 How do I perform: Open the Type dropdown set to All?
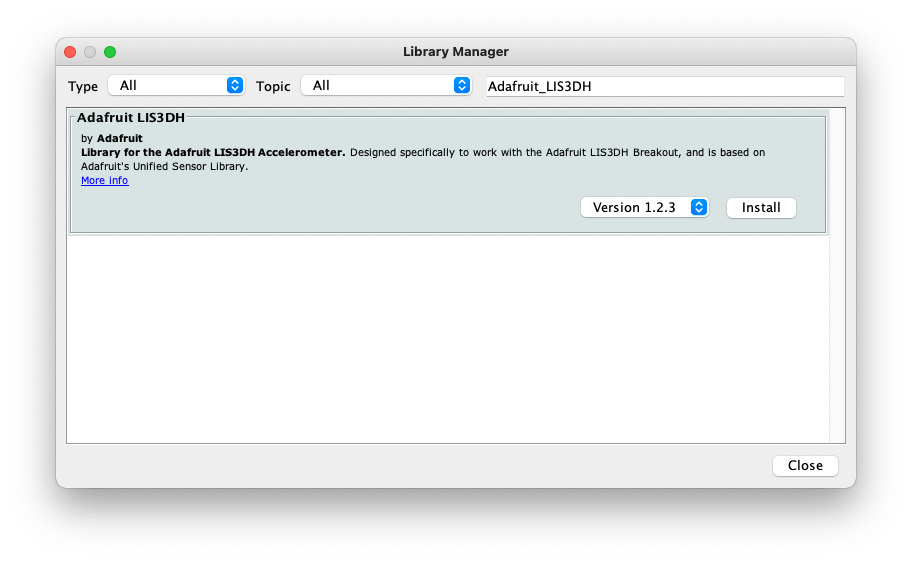click(x=176, y=86)
